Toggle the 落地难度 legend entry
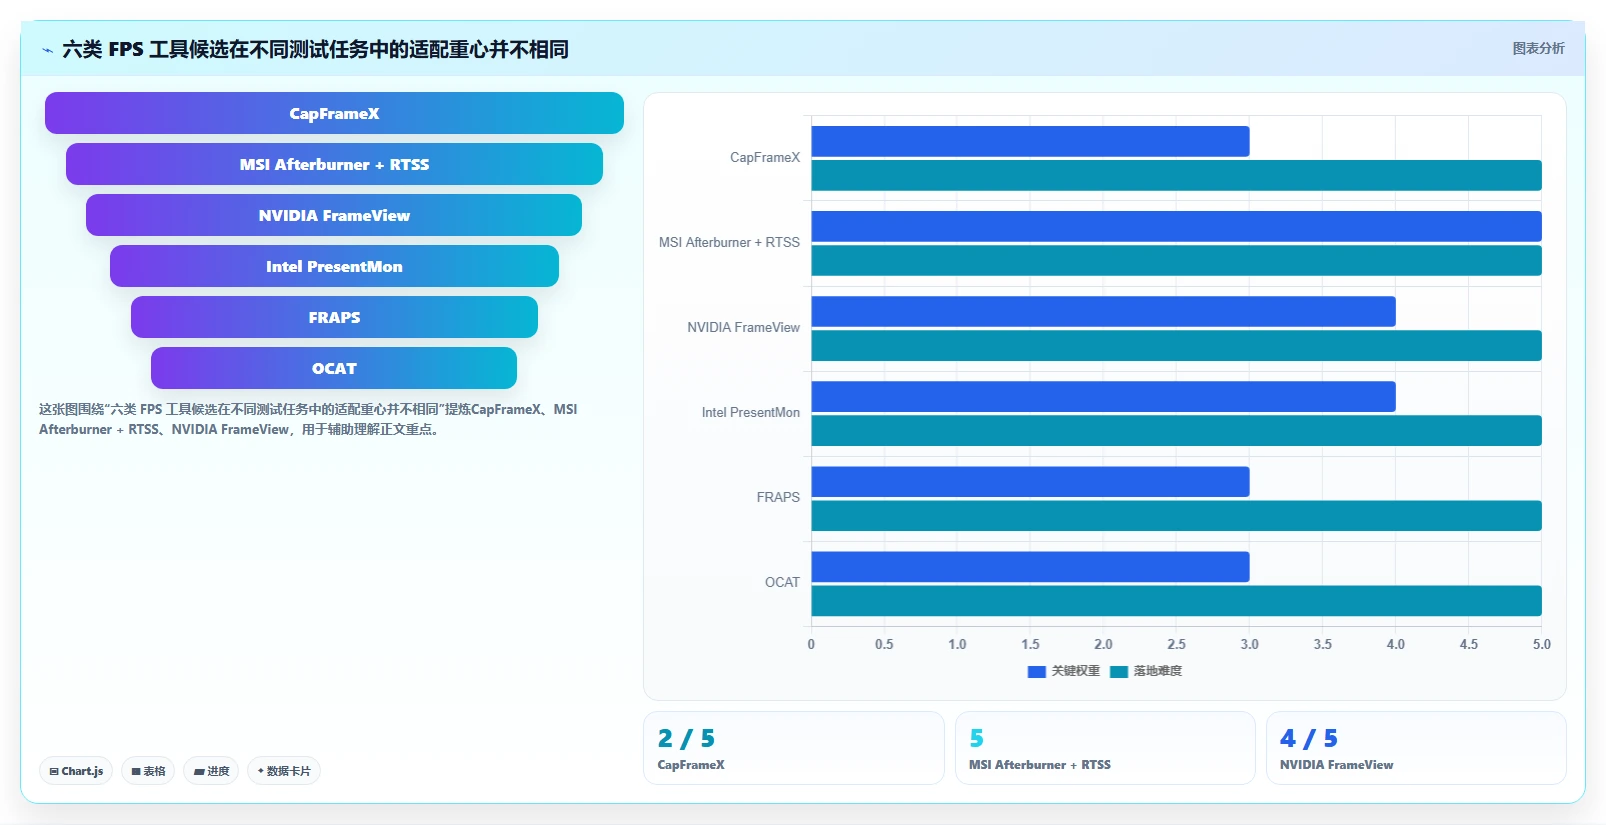The width and height of the screenshot is (1606, 825). click(x=1146, y=671)
